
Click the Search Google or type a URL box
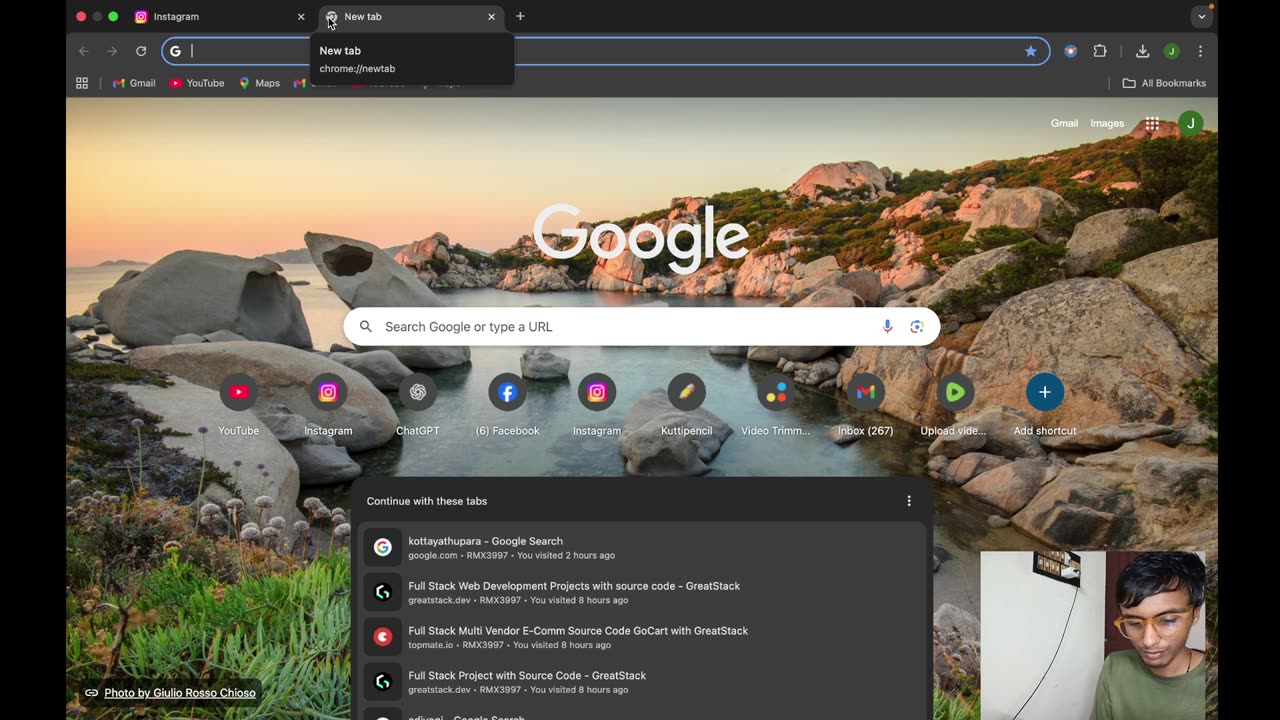coord(641,327)
